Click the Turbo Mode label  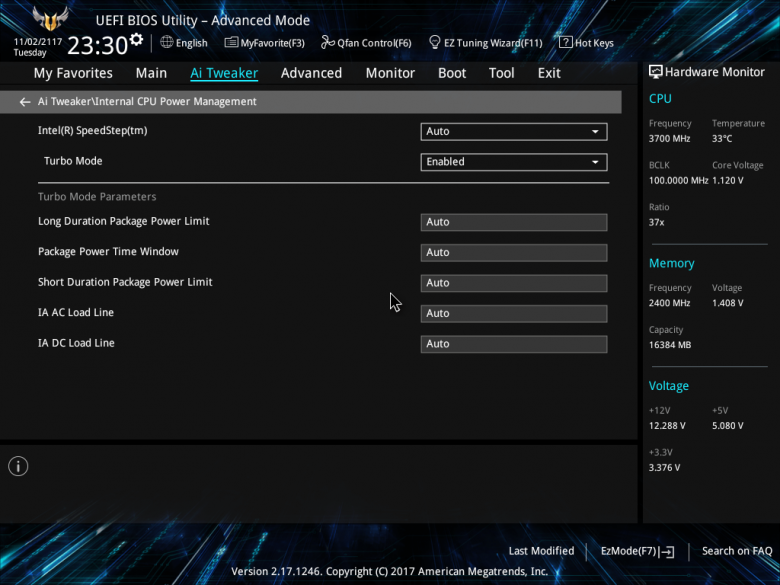click(x=73, y=161)
